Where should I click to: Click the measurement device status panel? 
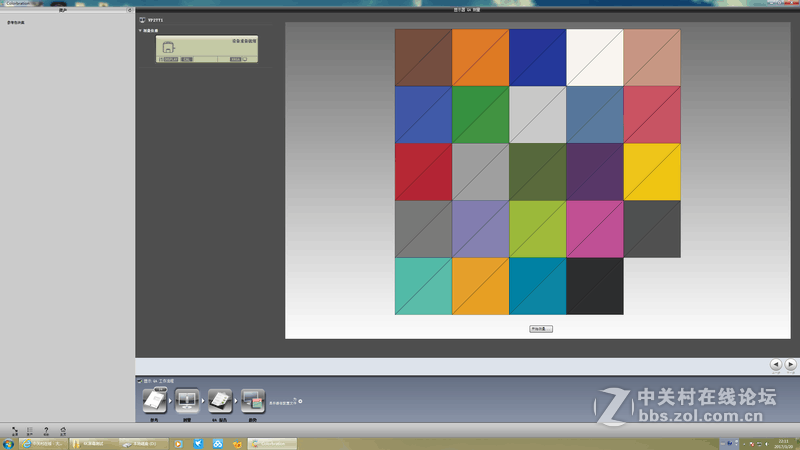coord(203,50)
